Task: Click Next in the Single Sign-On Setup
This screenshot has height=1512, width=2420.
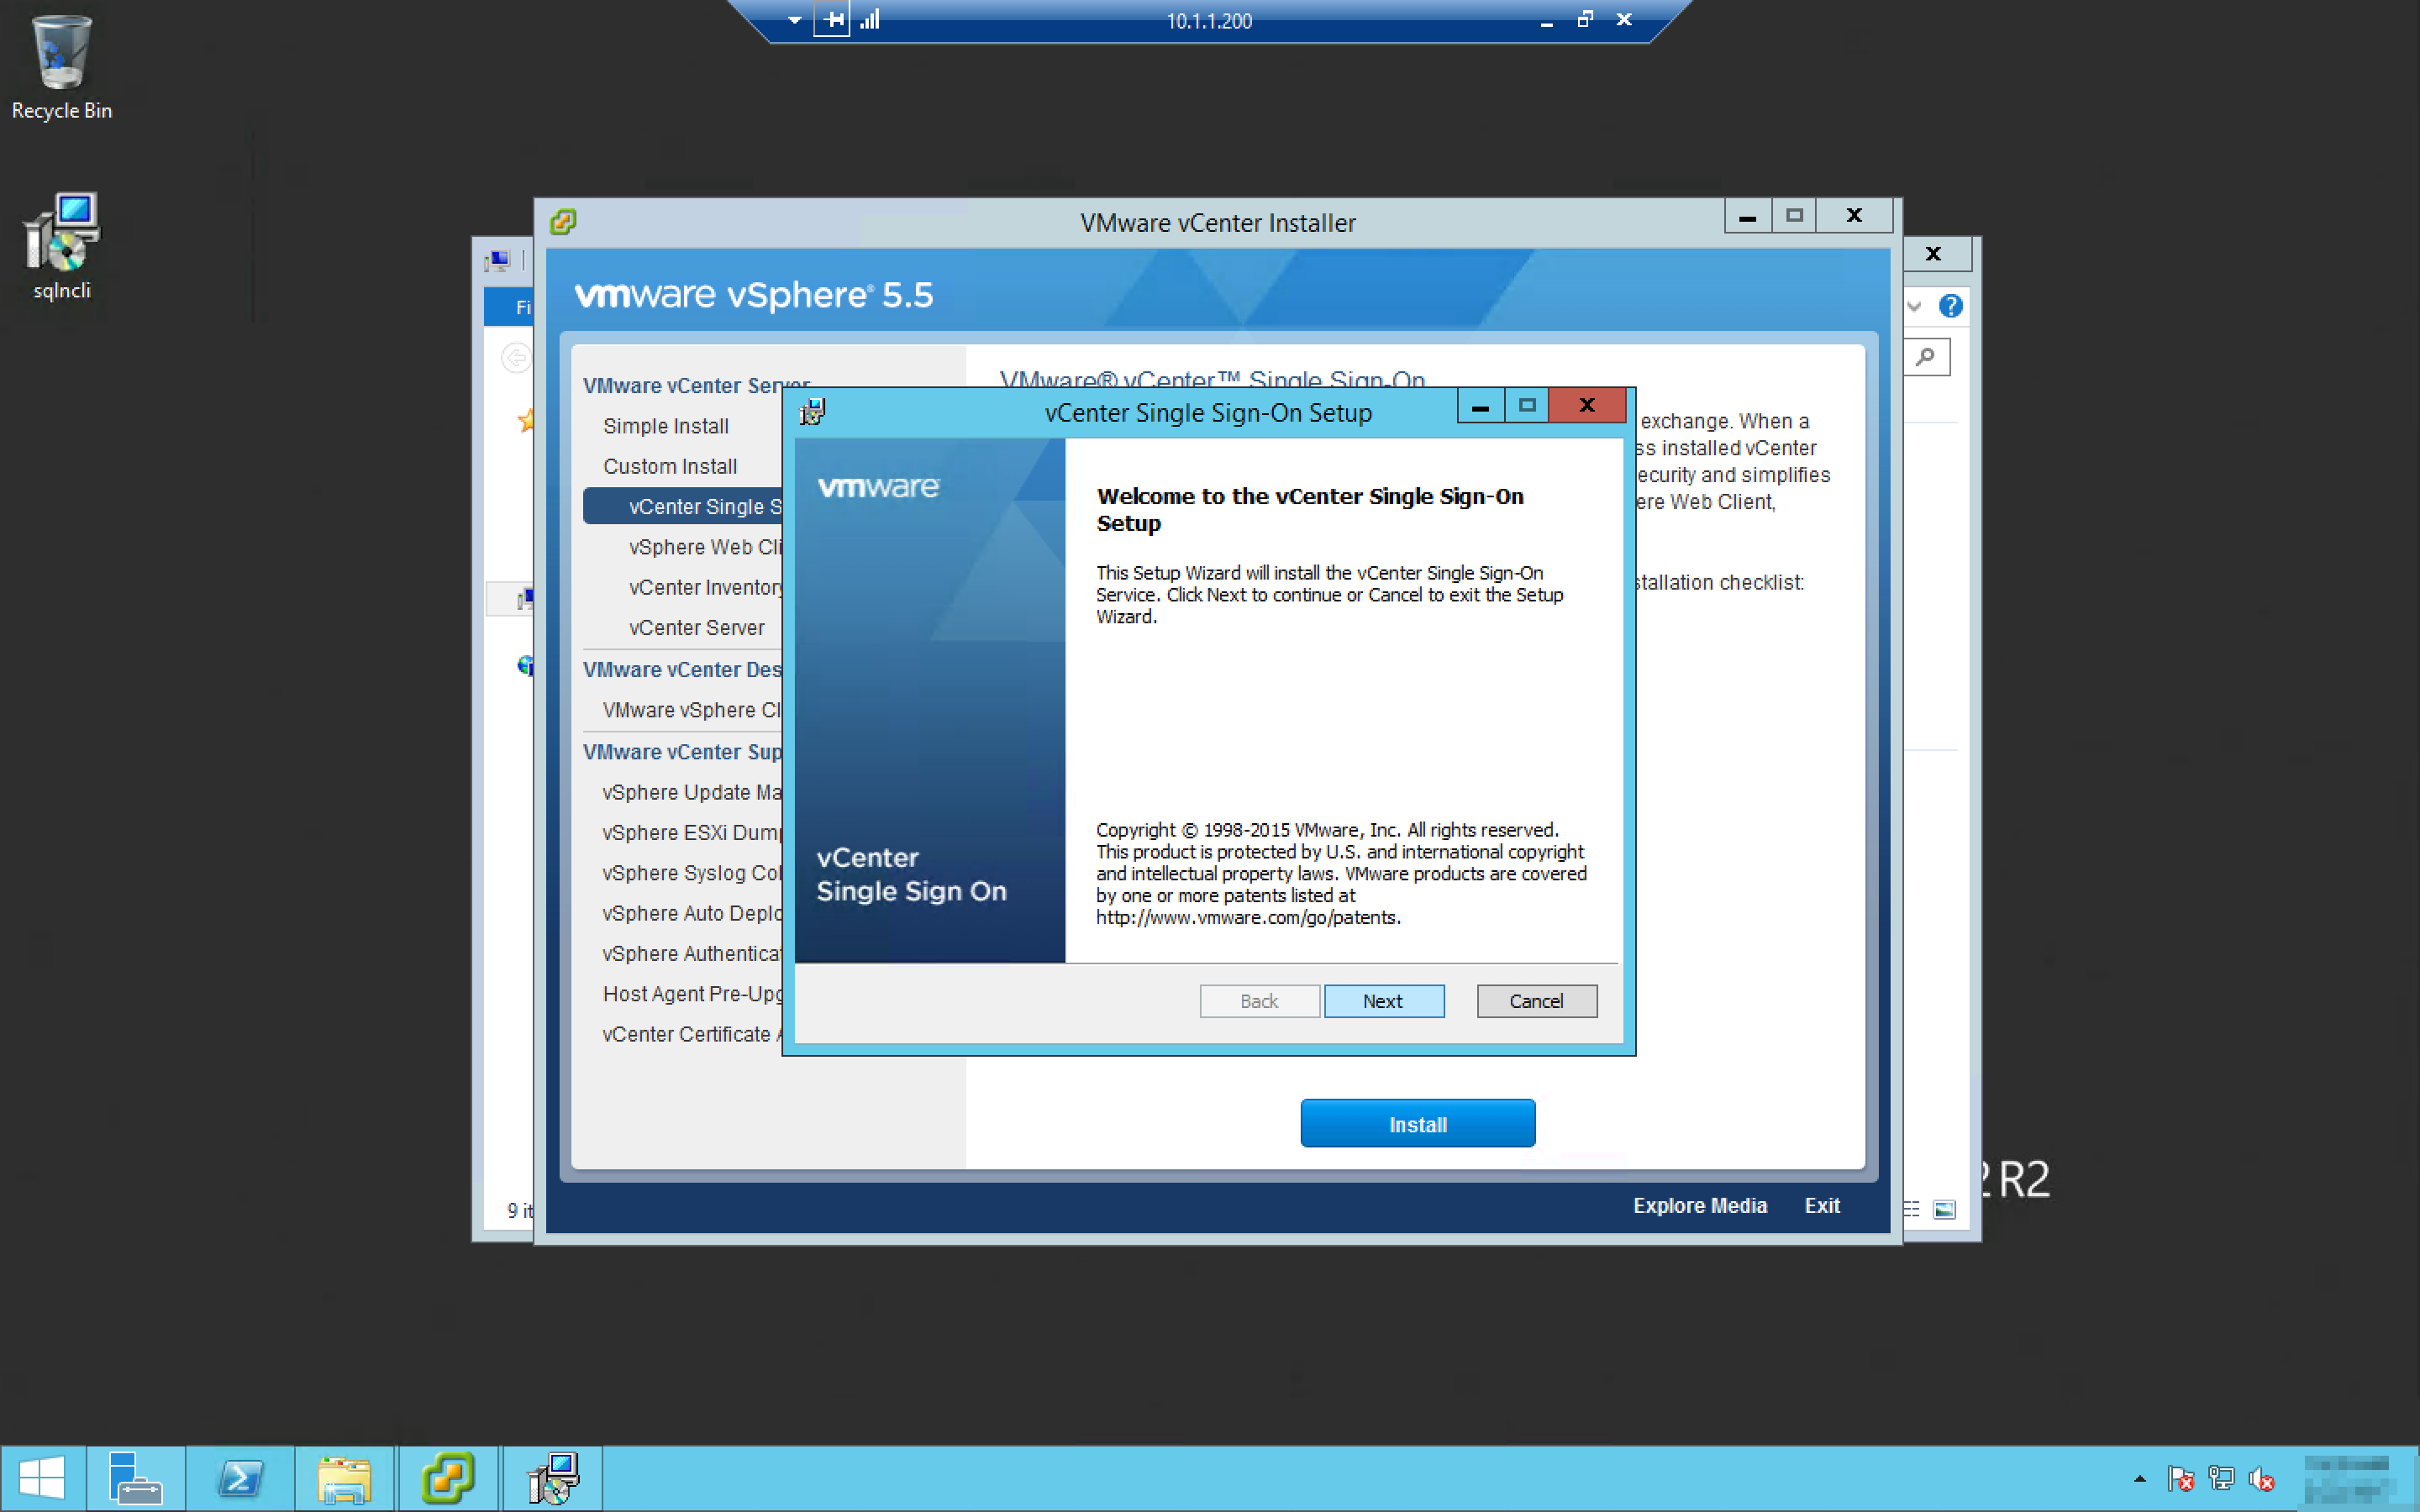Action: [1383, 1001]
